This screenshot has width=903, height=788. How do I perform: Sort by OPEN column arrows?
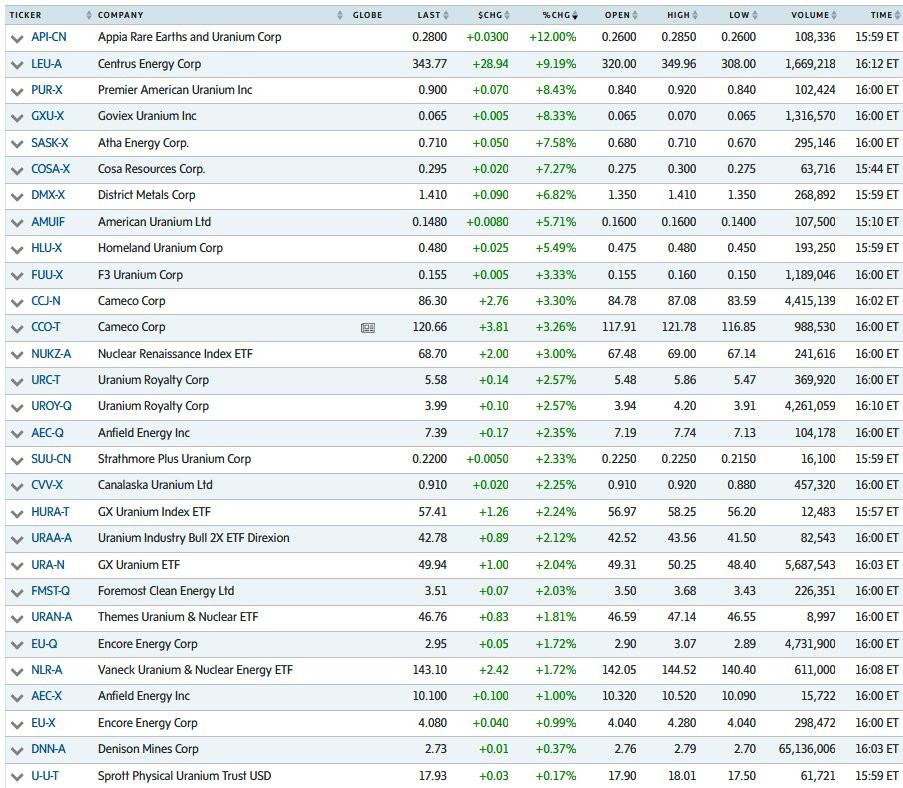[x=635, y=15]
